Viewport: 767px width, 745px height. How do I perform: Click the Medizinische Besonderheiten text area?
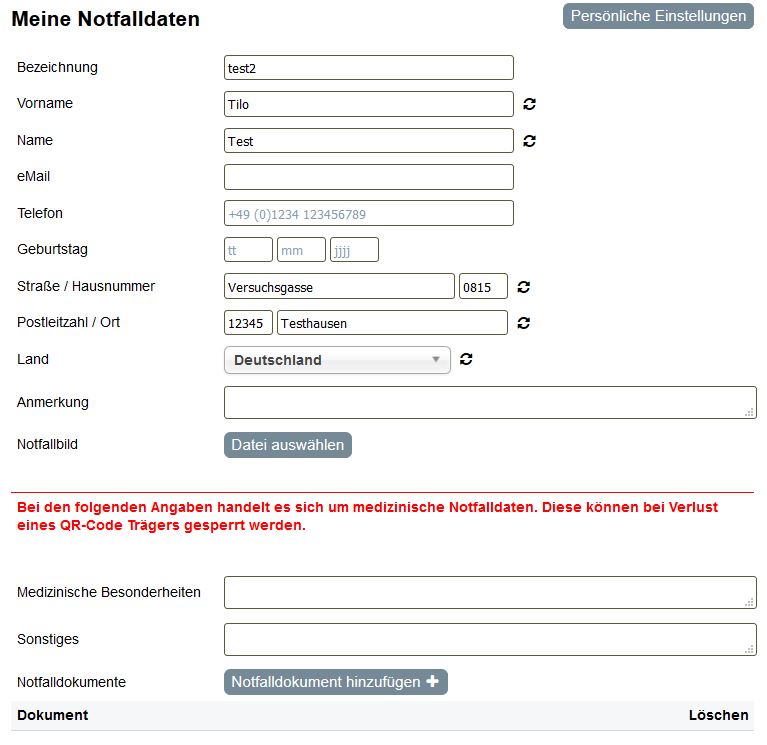[x=490, y=592]
